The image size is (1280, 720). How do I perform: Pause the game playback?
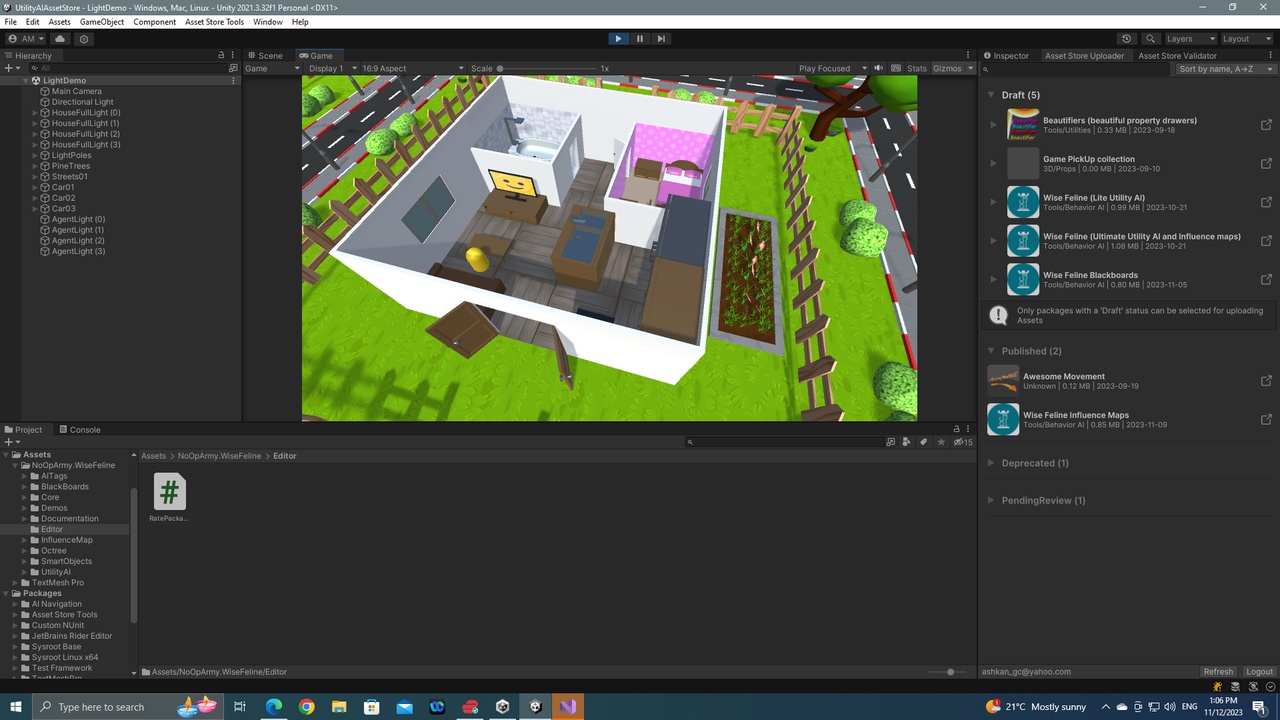coord(640,39)
